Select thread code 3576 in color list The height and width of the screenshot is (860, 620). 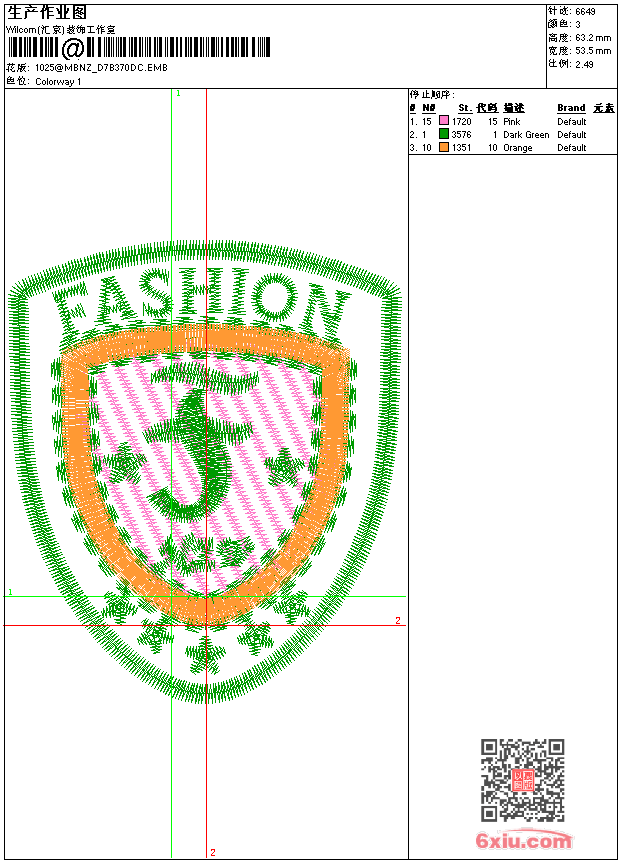coord(461,134)
